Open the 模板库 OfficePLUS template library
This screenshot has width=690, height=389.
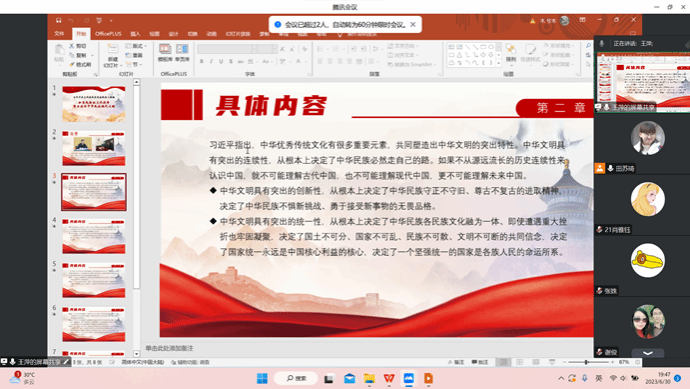[x=165, y=52]
